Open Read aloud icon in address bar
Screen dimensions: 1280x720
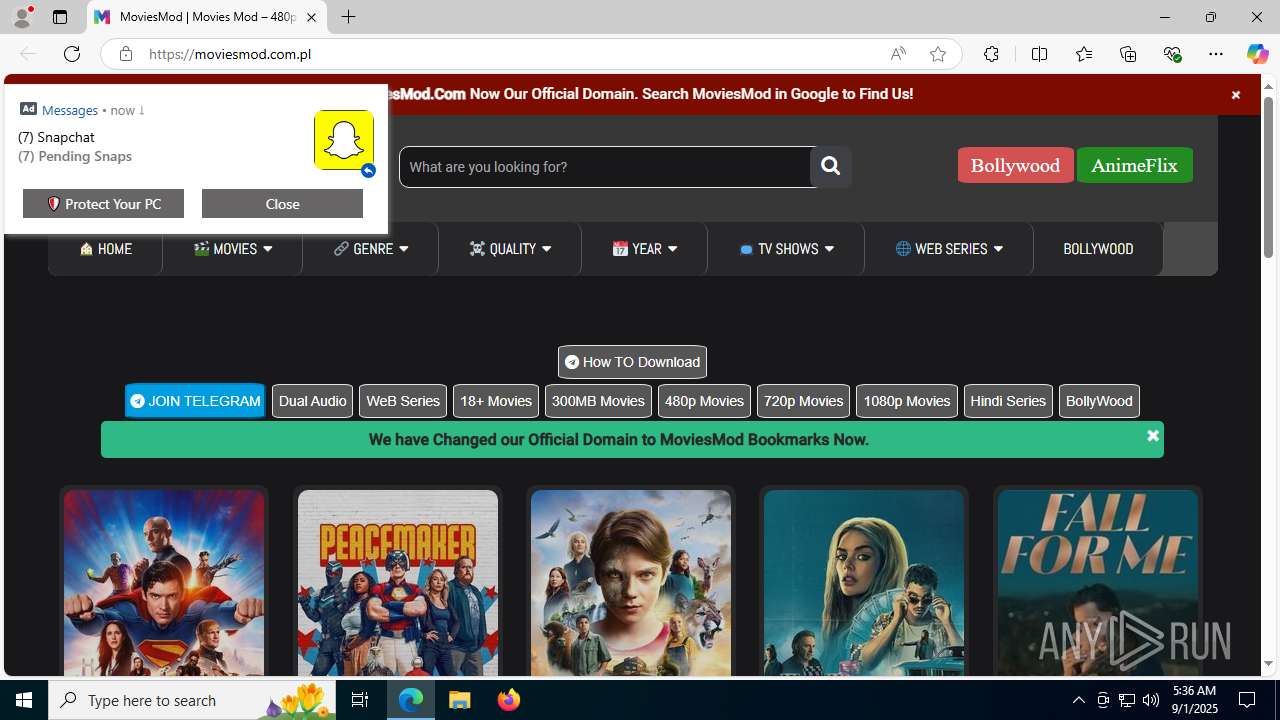pyautogui.click(x=898, y=54)
